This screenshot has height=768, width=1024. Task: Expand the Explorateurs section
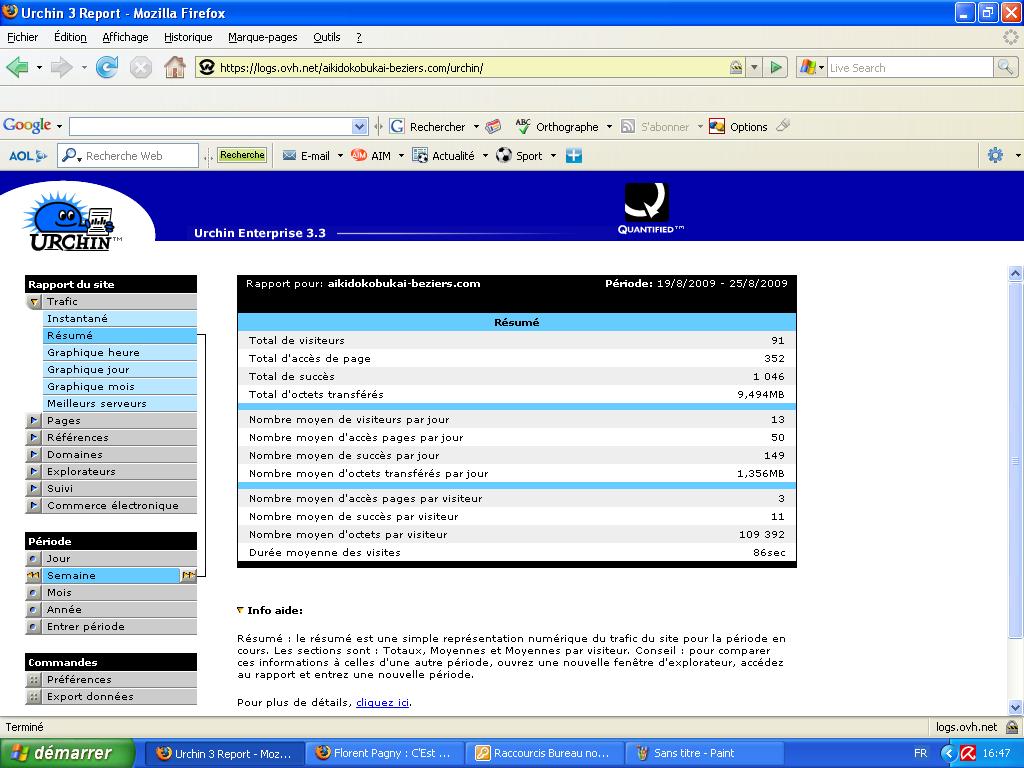(x=34, y=472)
